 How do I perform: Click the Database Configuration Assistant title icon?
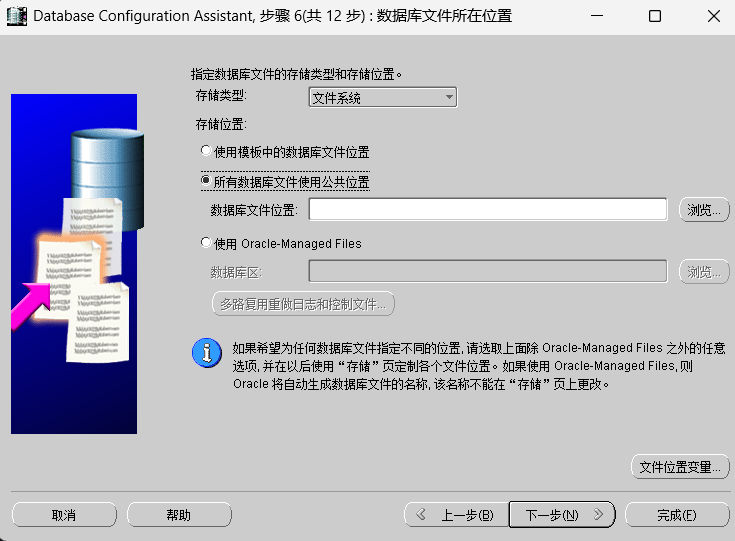pos(16,16)
